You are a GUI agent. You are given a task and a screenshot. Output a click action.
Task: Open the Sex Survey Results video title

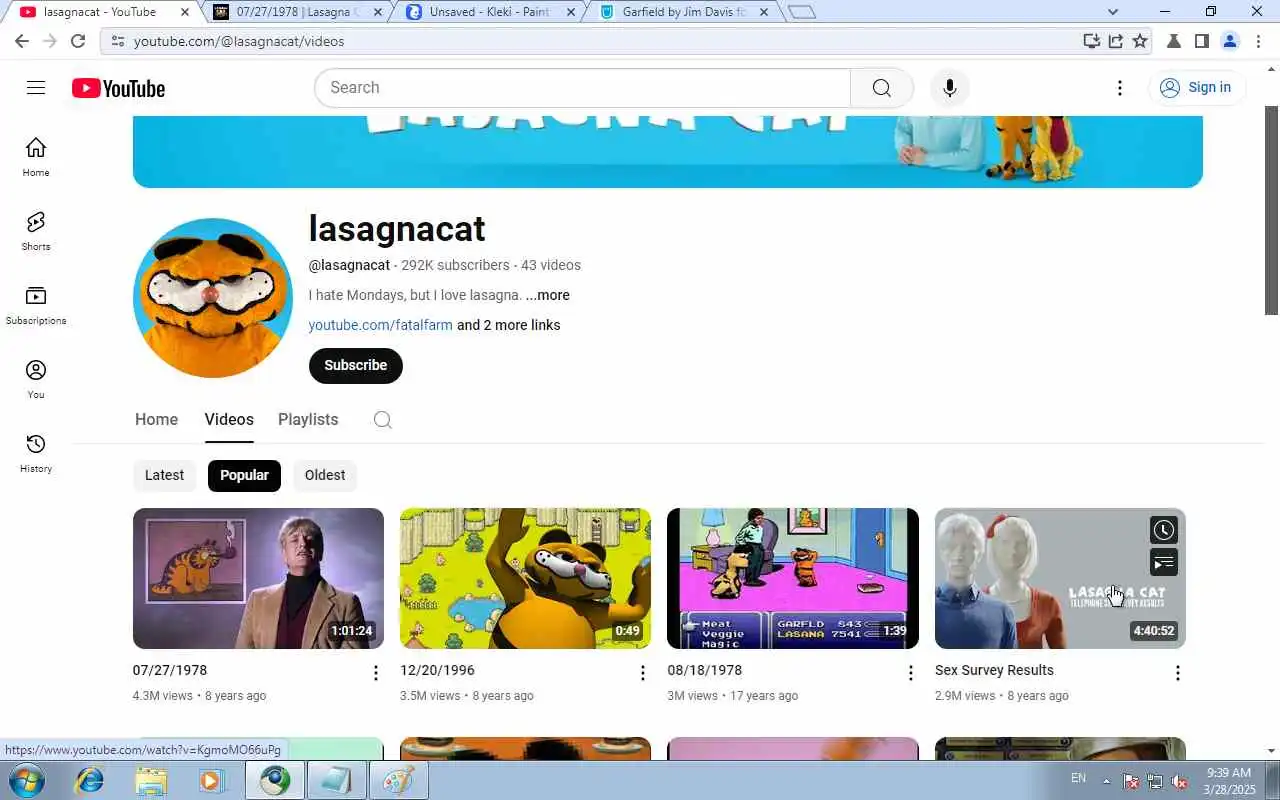[994, 670]
